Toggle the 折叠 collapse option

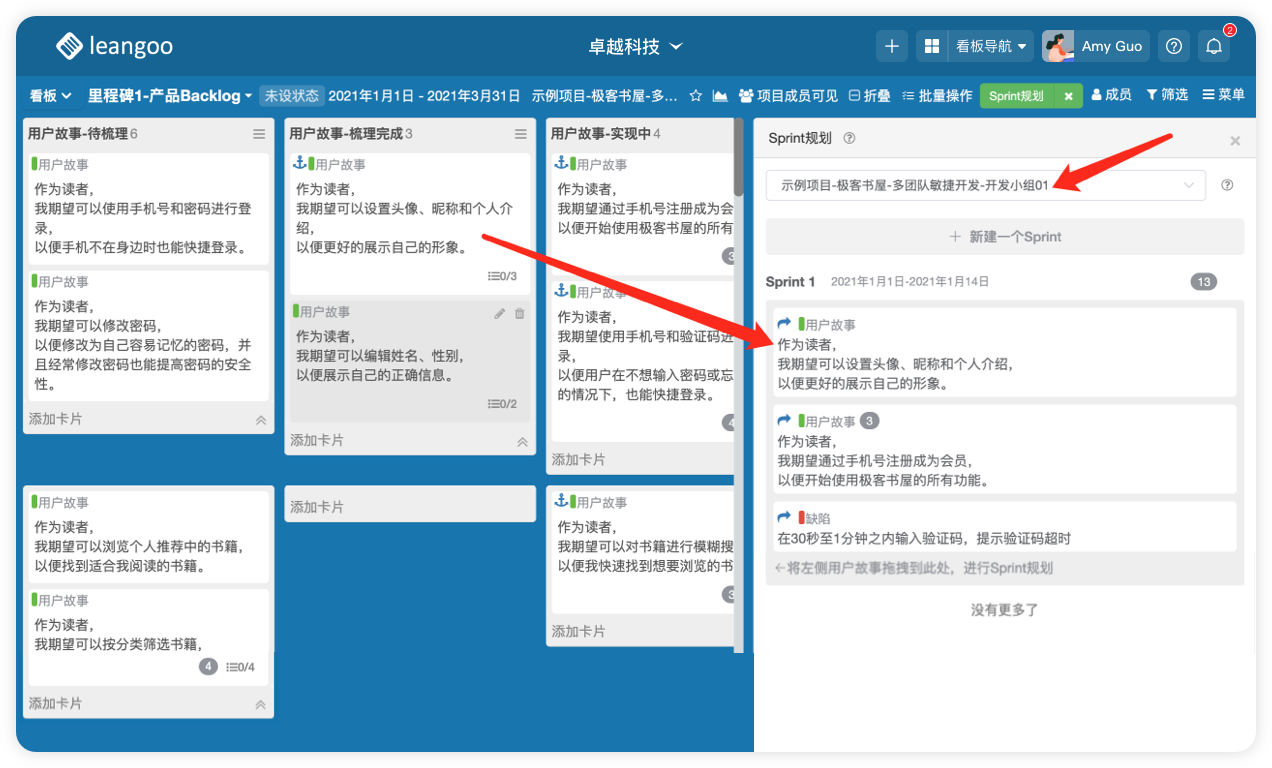point(869,96)
